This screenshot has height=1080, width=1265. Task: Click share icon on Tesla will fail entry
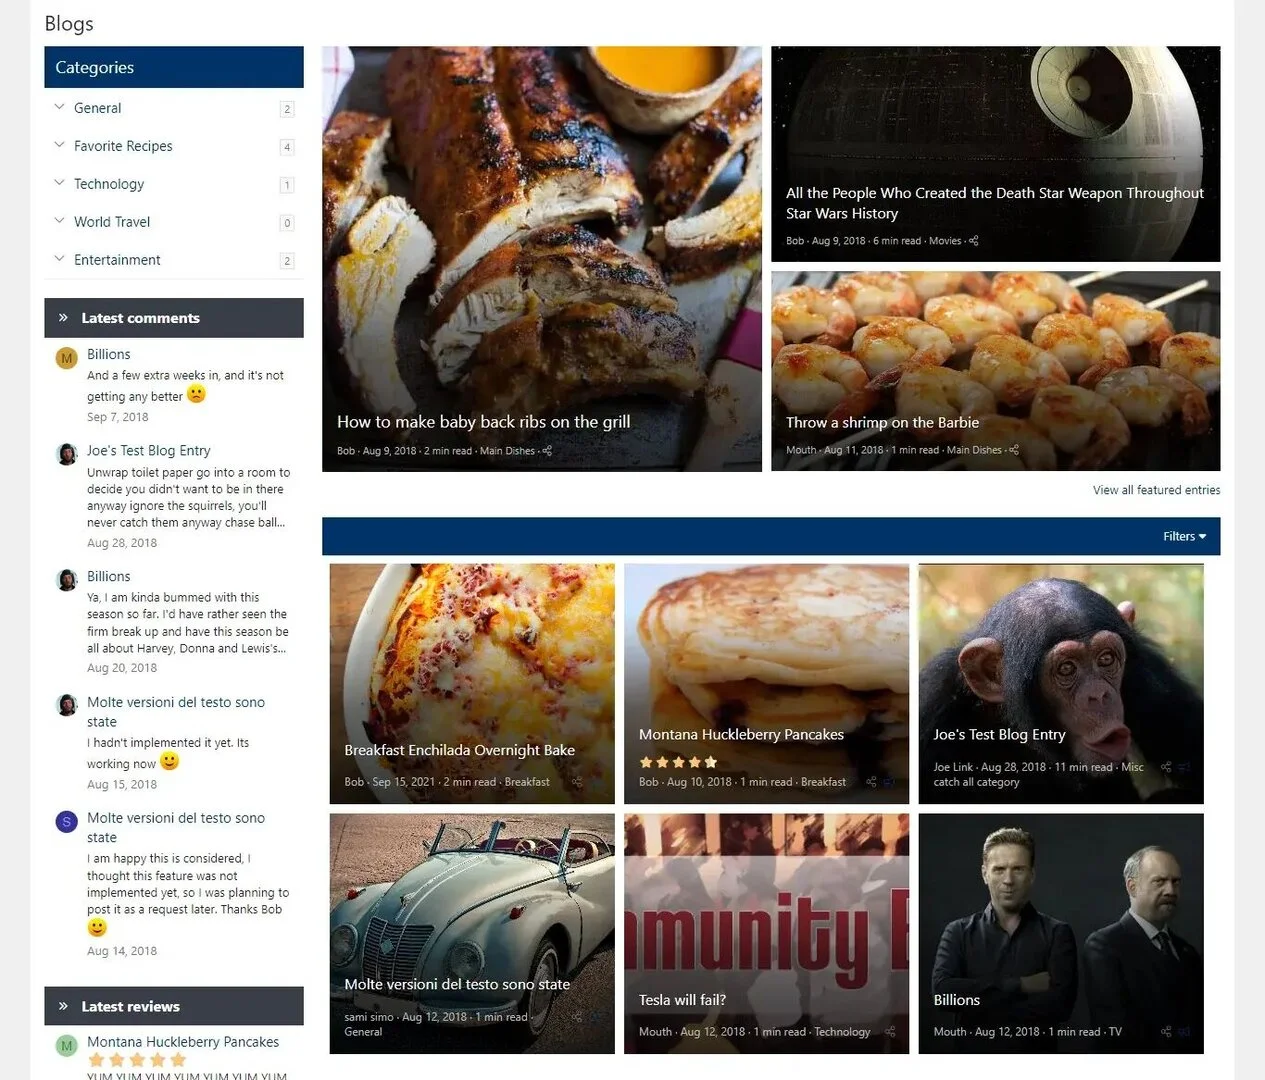coord(890,1032)
